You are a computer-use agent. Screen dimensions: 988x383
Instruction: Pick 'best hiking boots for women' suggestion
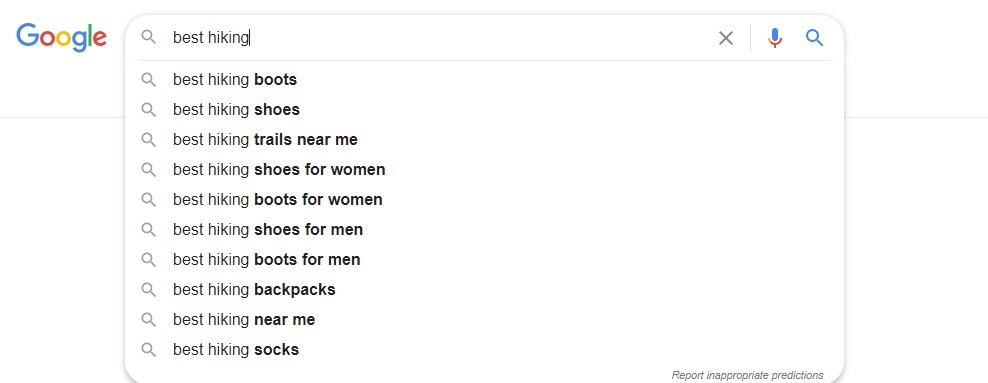coord(484,200)
